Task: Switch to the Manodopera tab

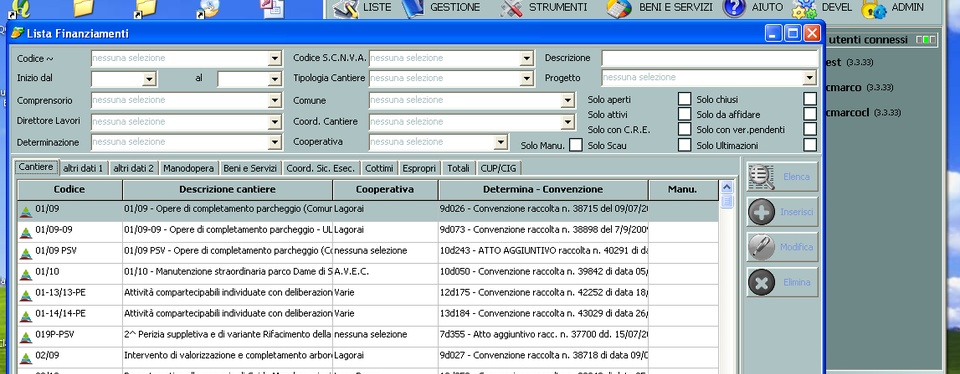Action: pyautogui.click(x=189, y=168)
